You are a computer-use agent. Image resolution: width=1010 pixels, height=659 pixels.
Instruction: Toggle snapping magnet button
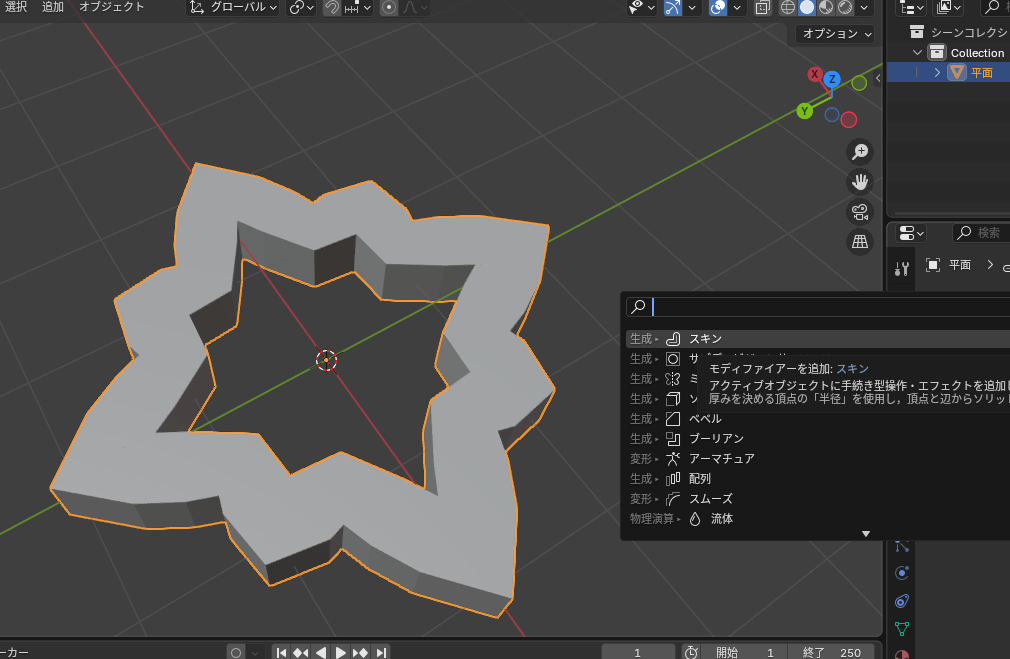click(332, 7)
